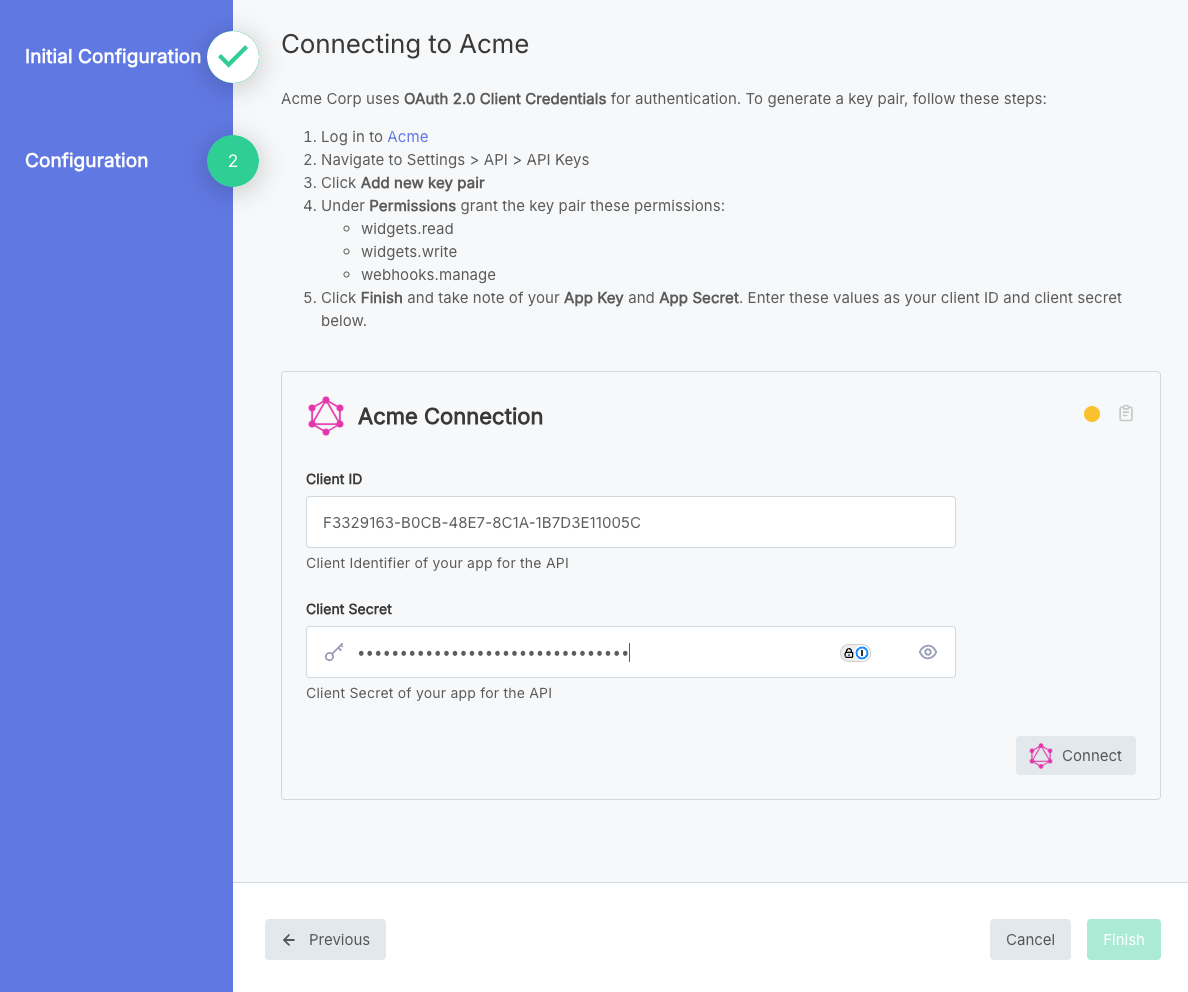Click the key icon in the Client Secret field
1188x992 pixels.
pyautogui.click(x=333, y=651)
